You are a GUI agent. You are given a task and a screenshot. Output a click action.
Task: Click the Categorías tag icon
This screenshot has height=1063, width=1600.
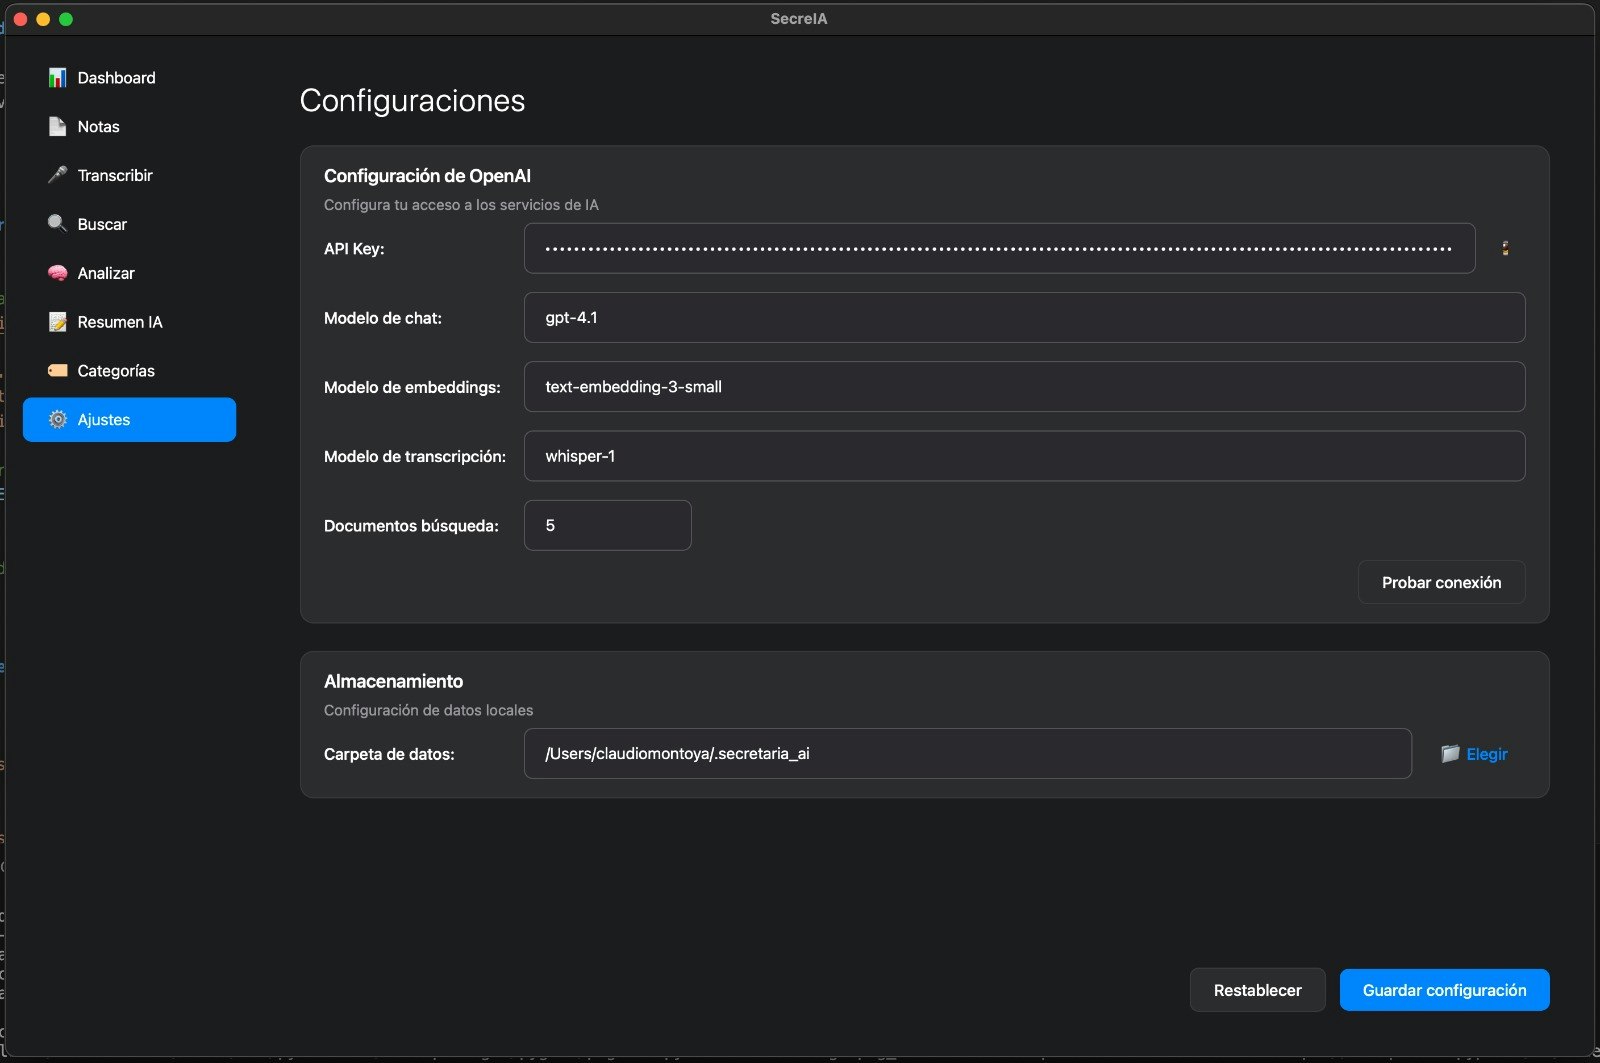tap(58, 371)
